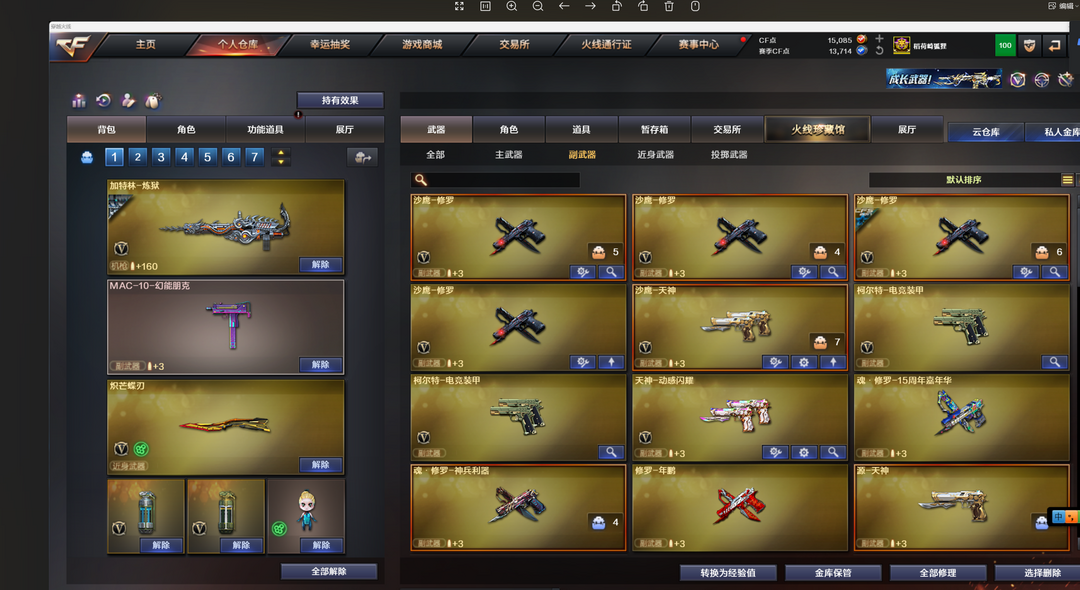Click the actual-size icon beside fullscreen
The image size is (1080, 590).
[x=486, y=6]
